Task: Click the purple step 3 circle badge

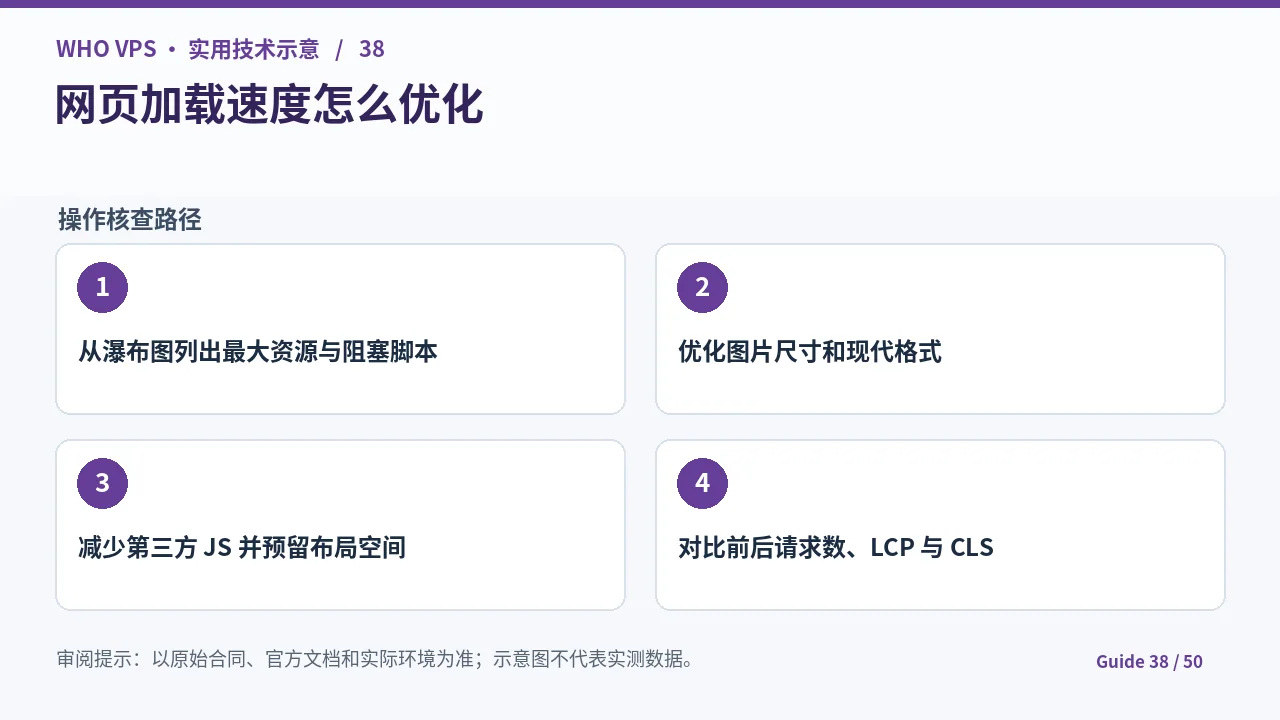Action: pos(102,484)
